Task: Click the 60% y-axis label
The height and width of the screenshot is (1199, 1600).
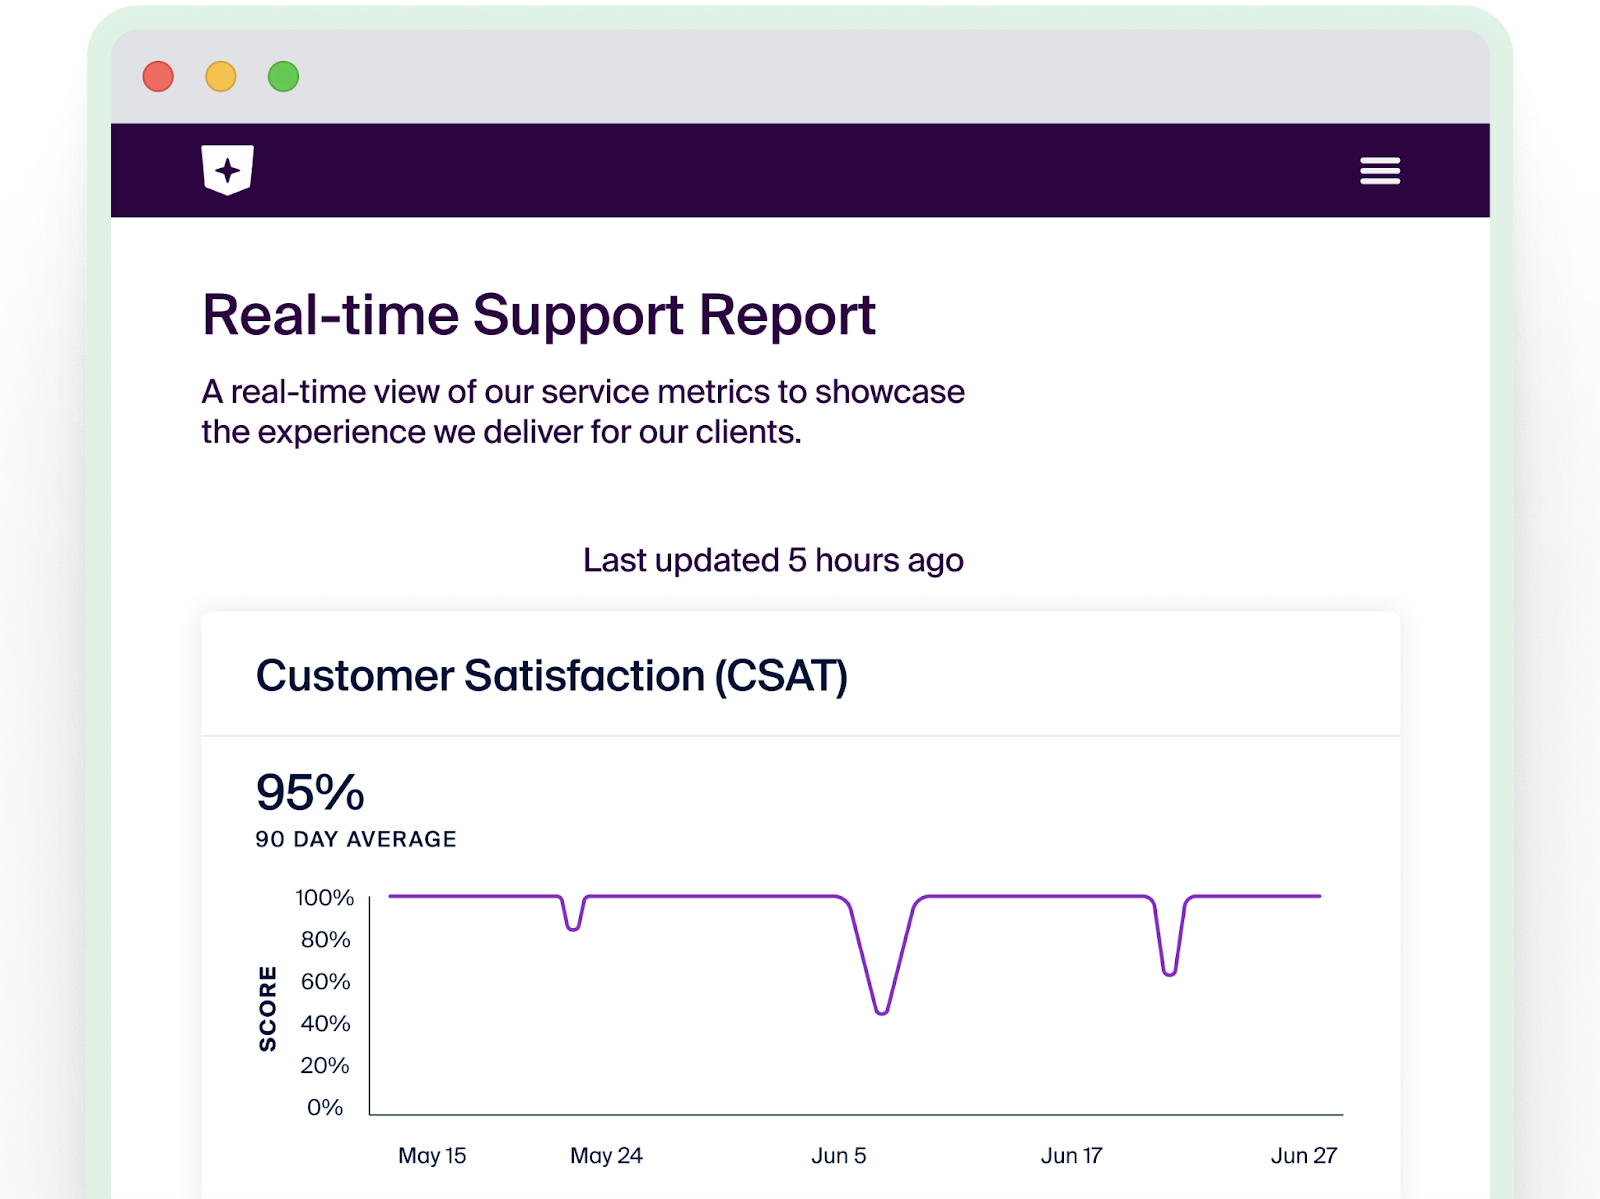Action: [x=326, y=982]
